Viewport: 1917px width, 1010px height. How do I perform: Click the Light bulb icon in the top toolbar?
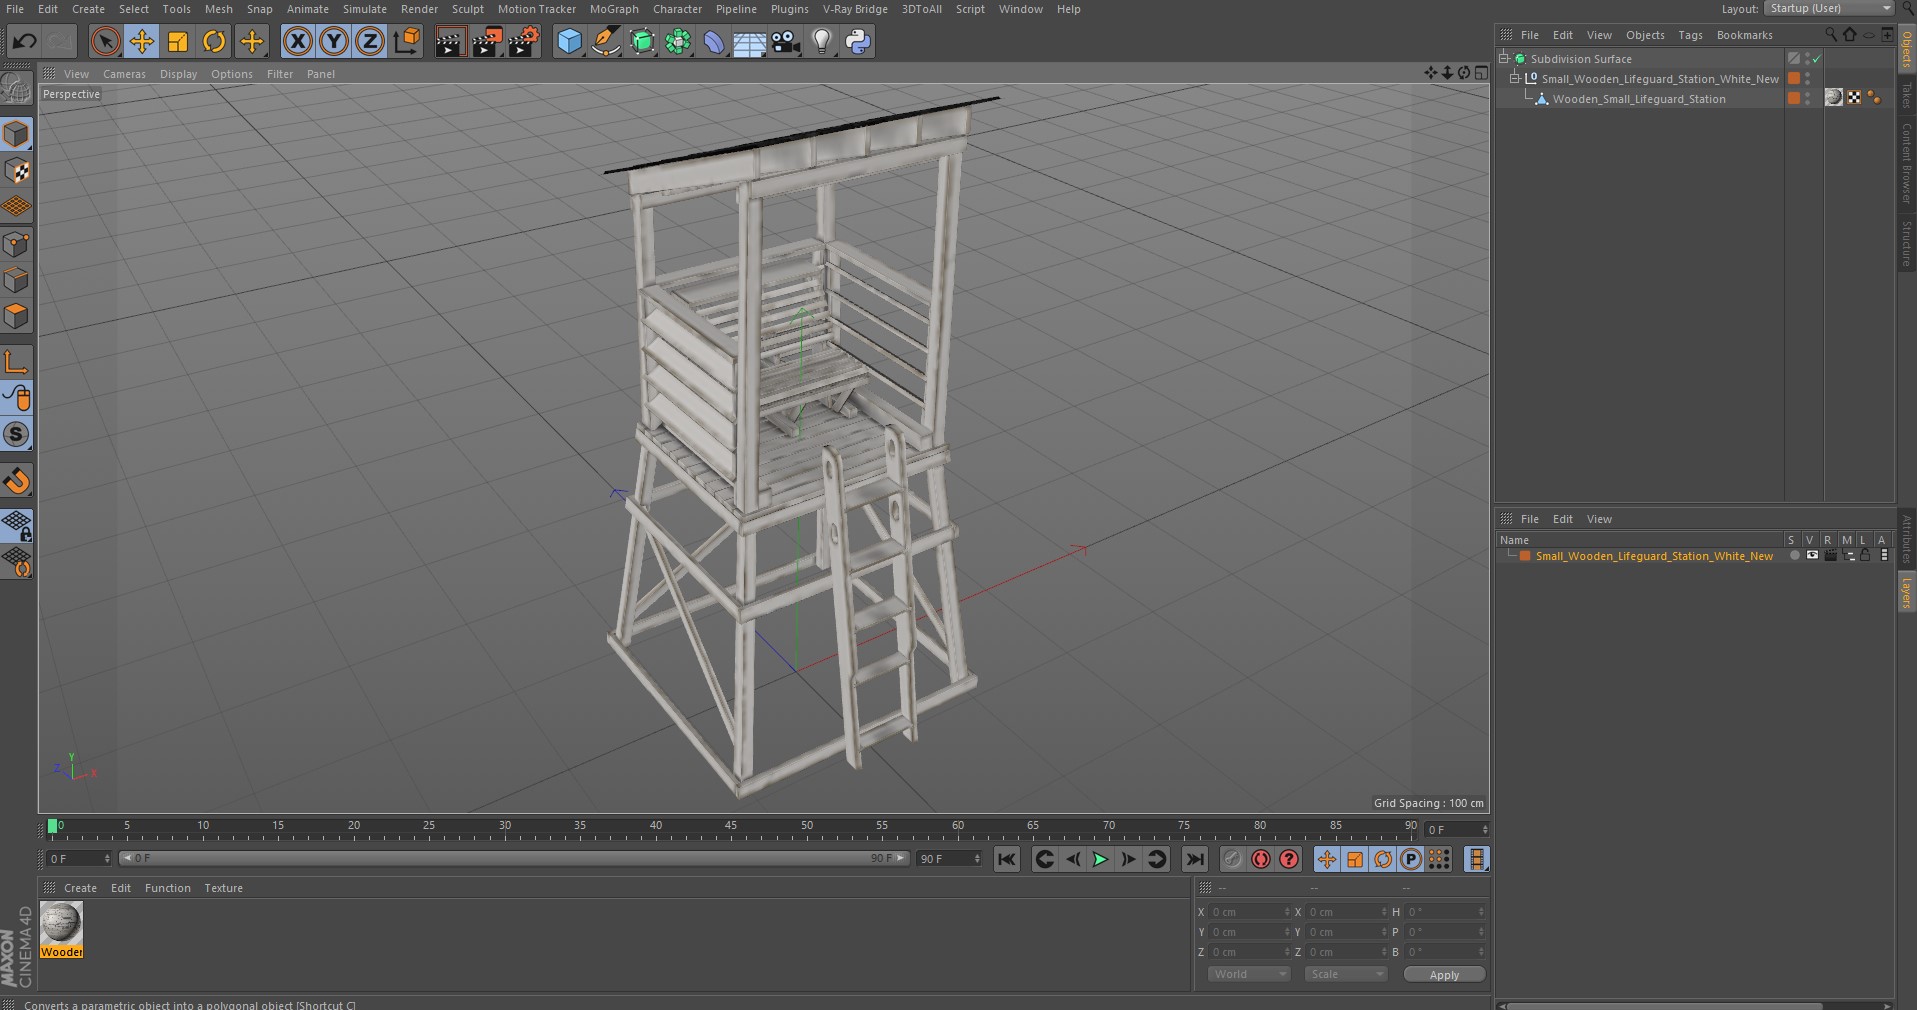821,41
